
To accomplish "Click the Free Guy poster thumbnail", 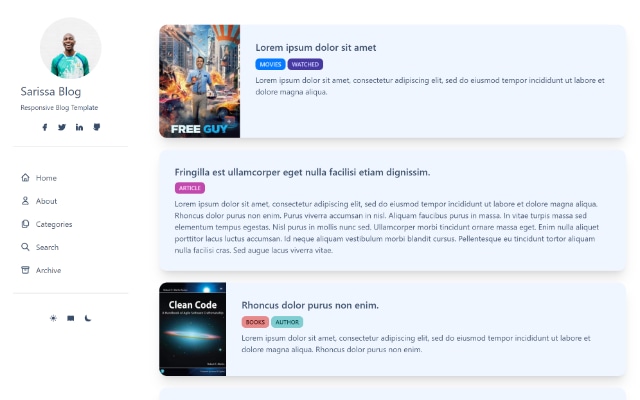I will [x=199, y=81].
